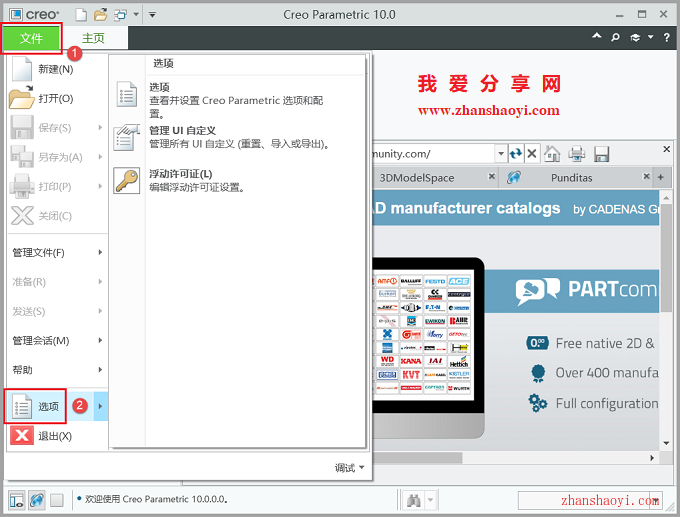Image resolution: width=680 pixels, height=517 pixels.
Task: Expand the dropdown next to binoculars icon
Action: 430,500
